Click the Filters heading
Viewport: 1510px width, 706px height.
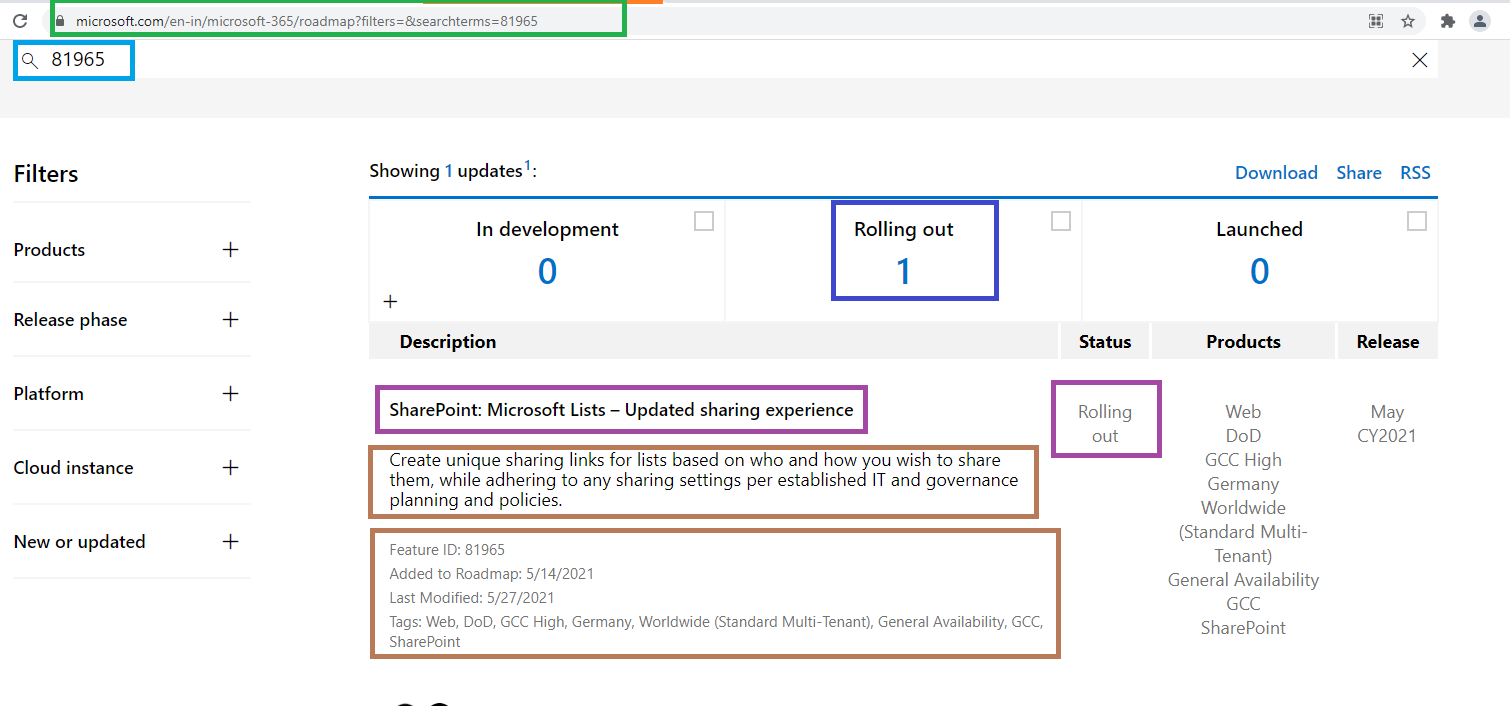[46, 173]
